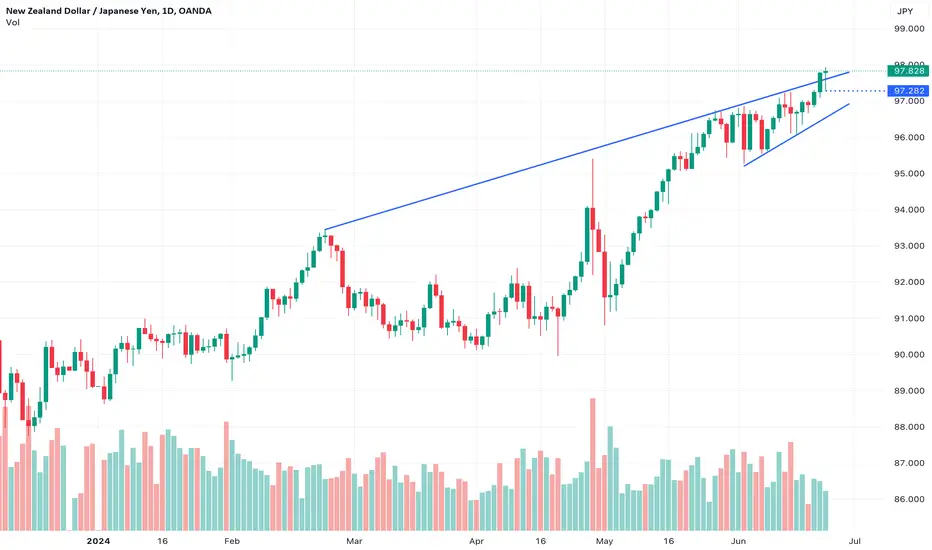Viewport: 932px width, 550px height.
Task: Click the Feb label on time axis
Action: tap(232, 540)
